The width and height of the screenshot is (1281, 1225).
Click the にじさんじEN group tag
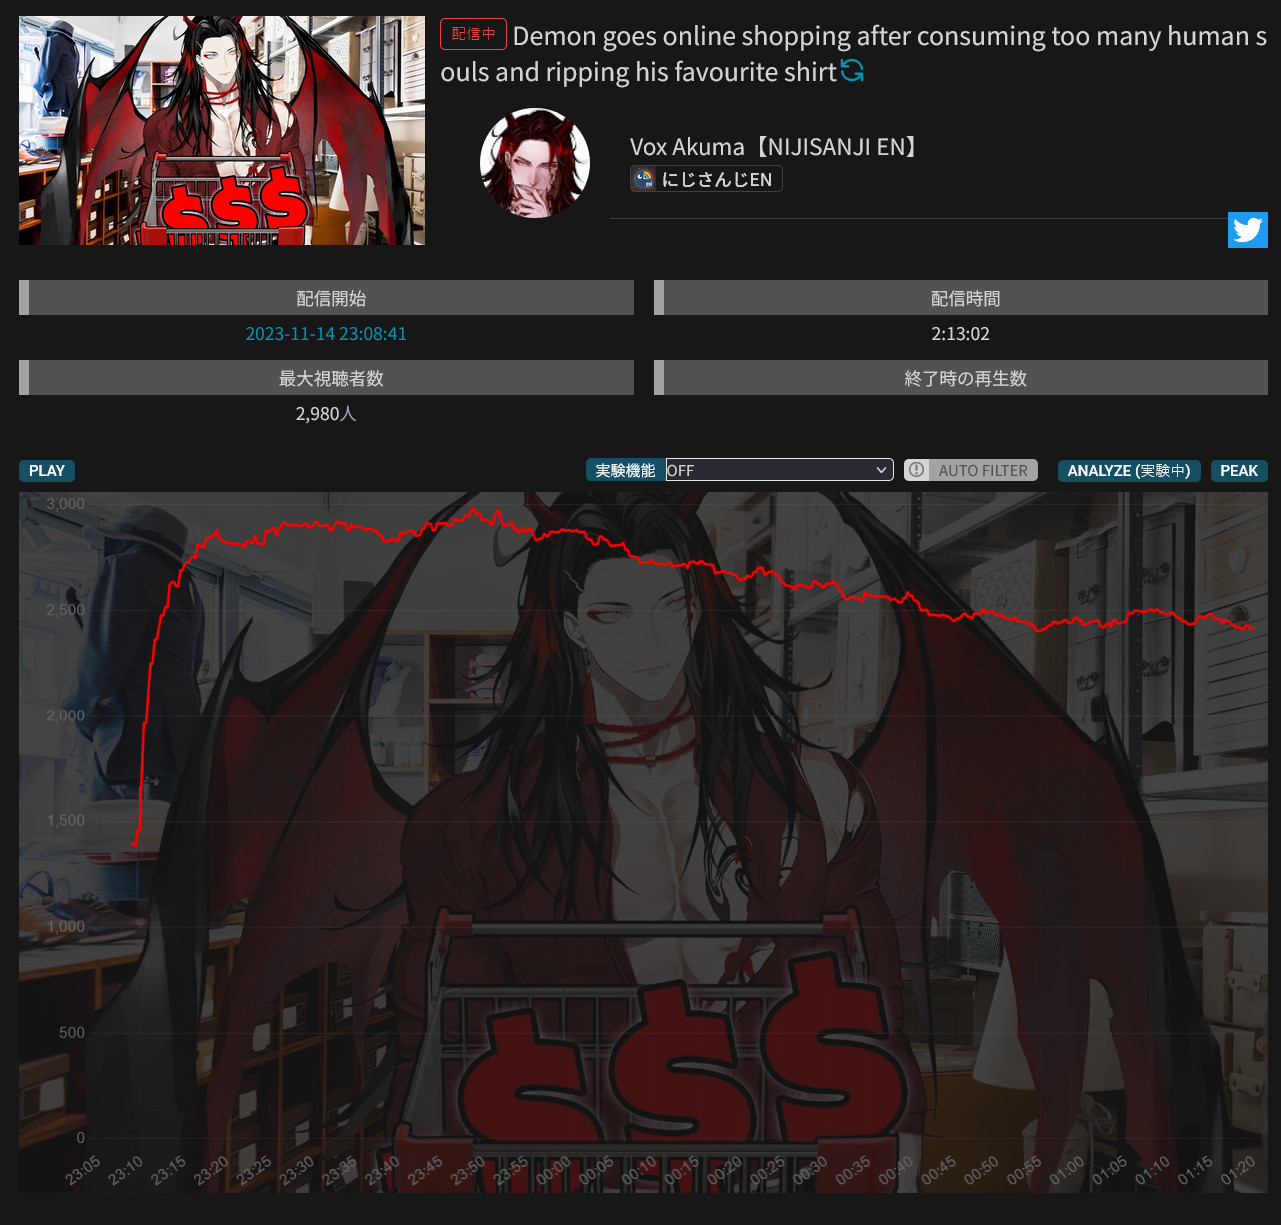point(706,179)
